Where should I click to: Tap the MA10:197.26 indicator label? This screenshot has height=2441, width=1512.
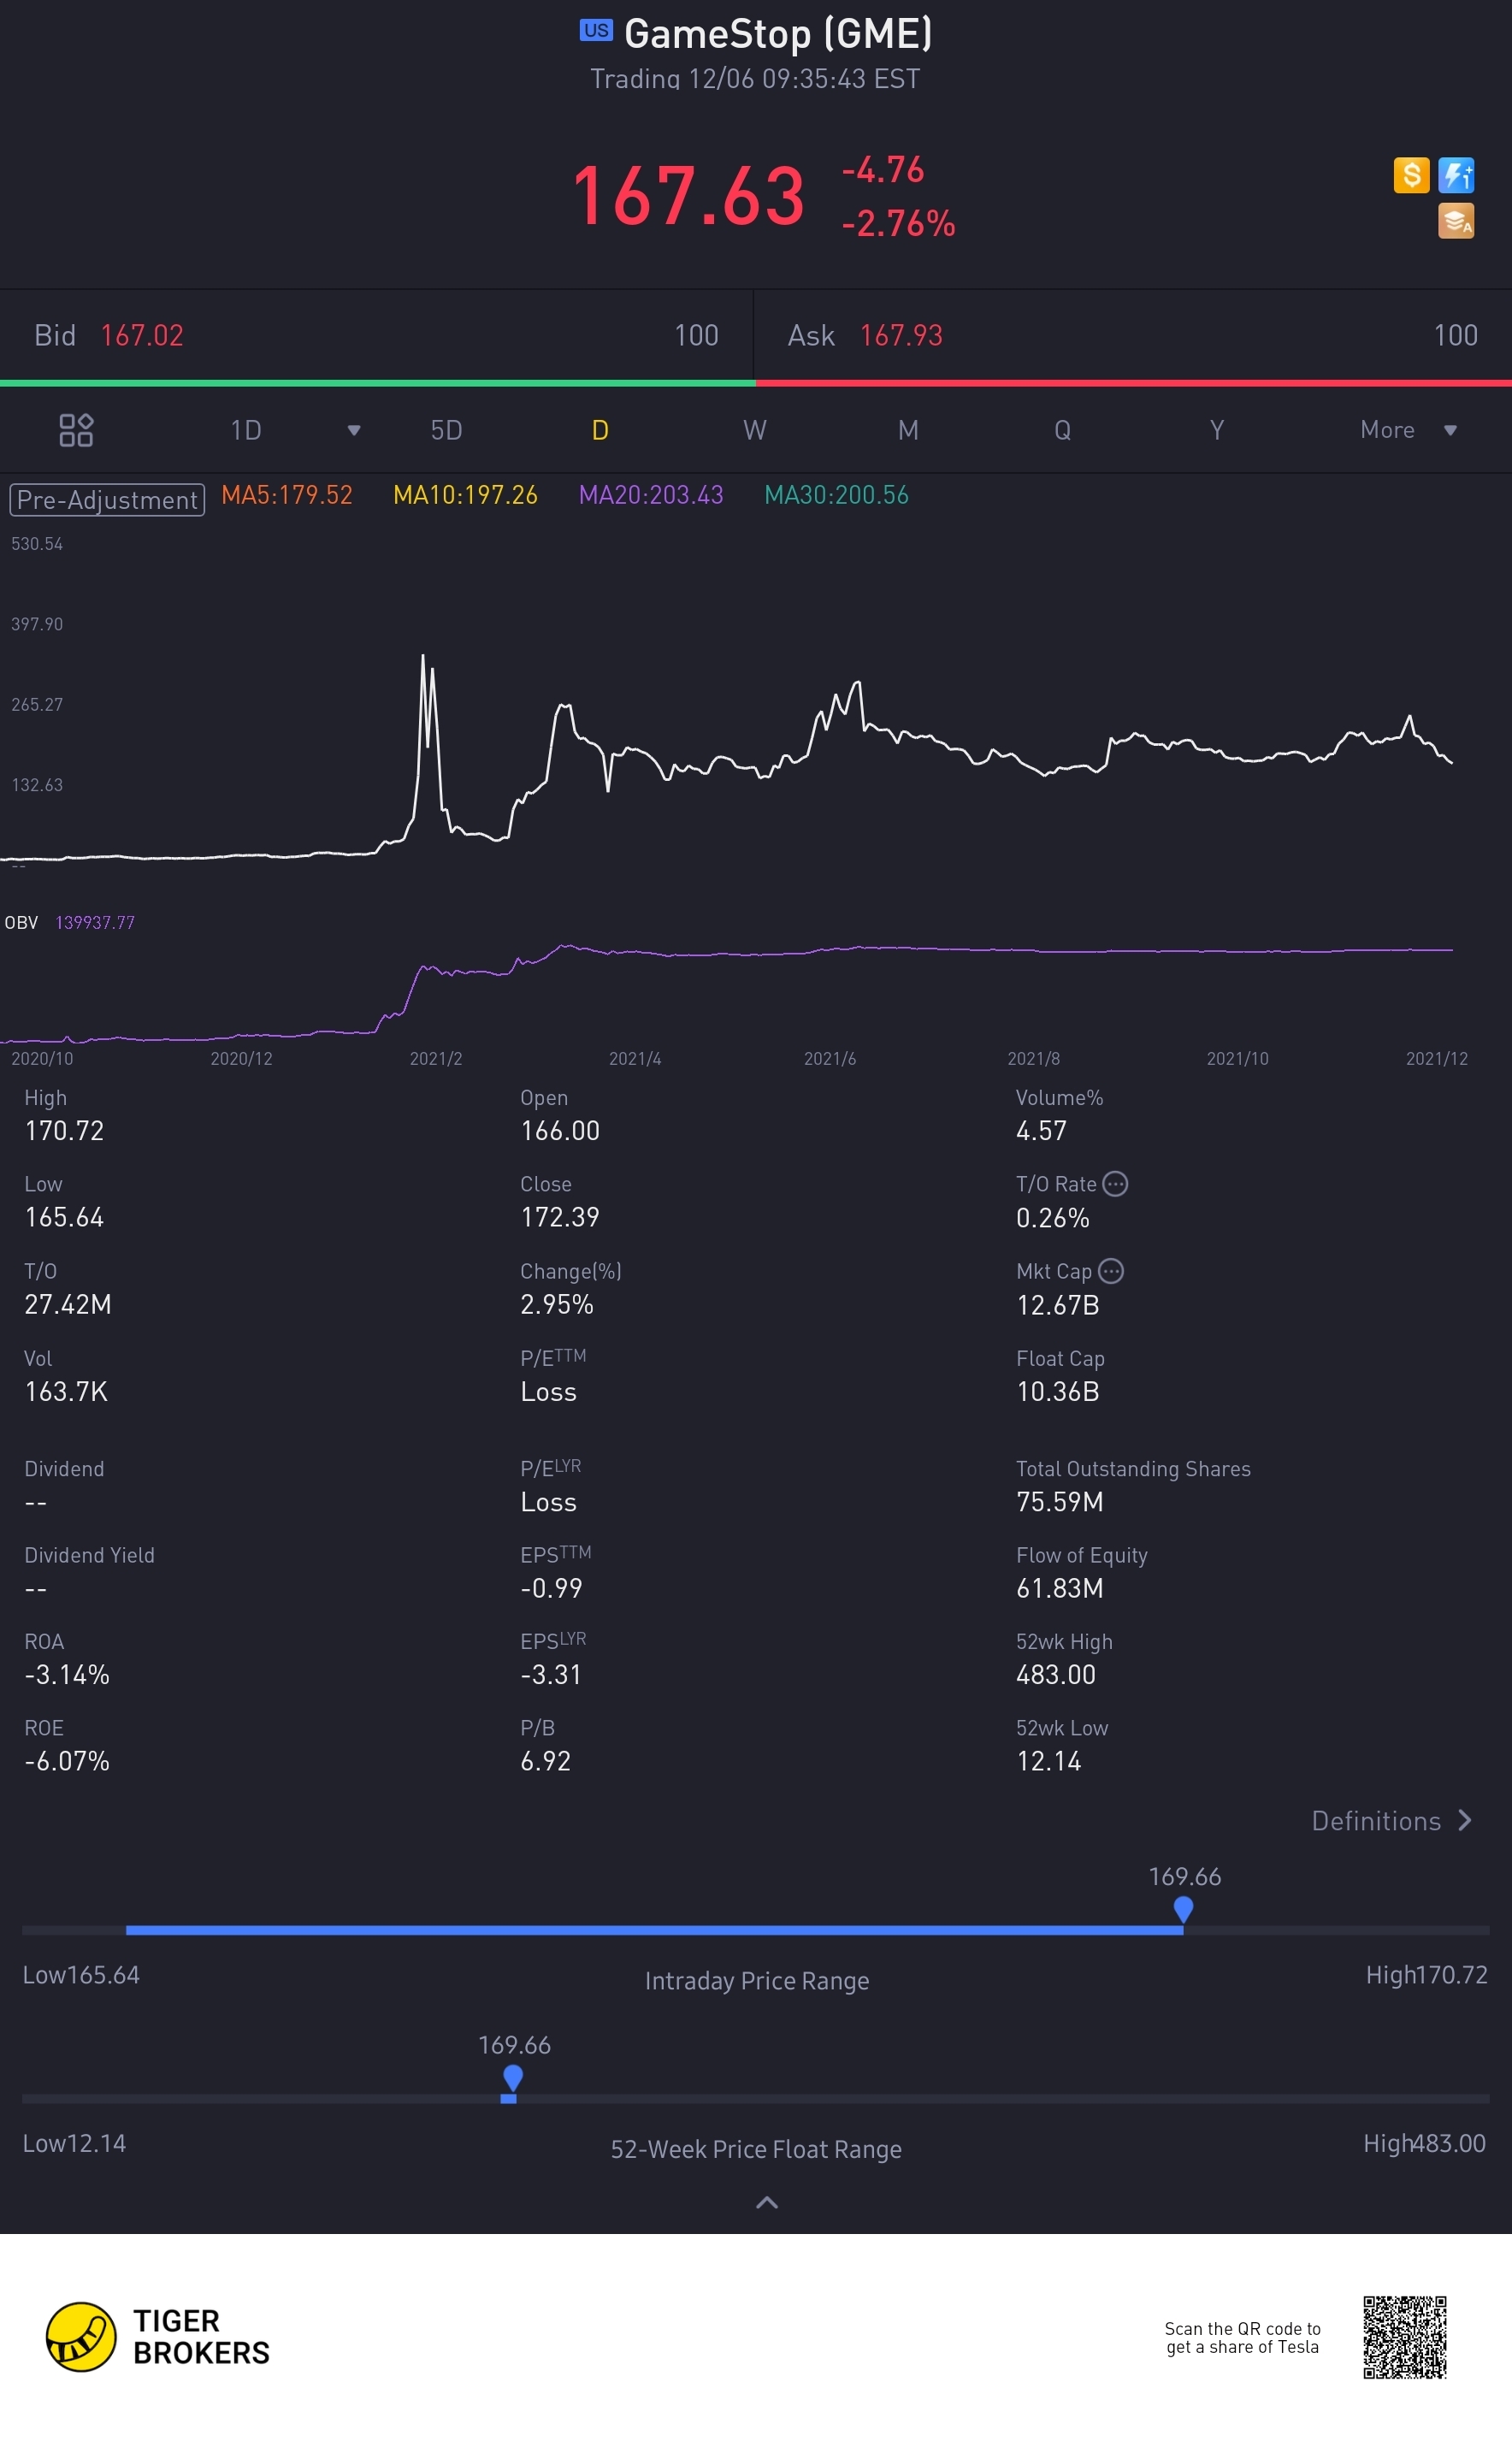(x=465, y=495)
